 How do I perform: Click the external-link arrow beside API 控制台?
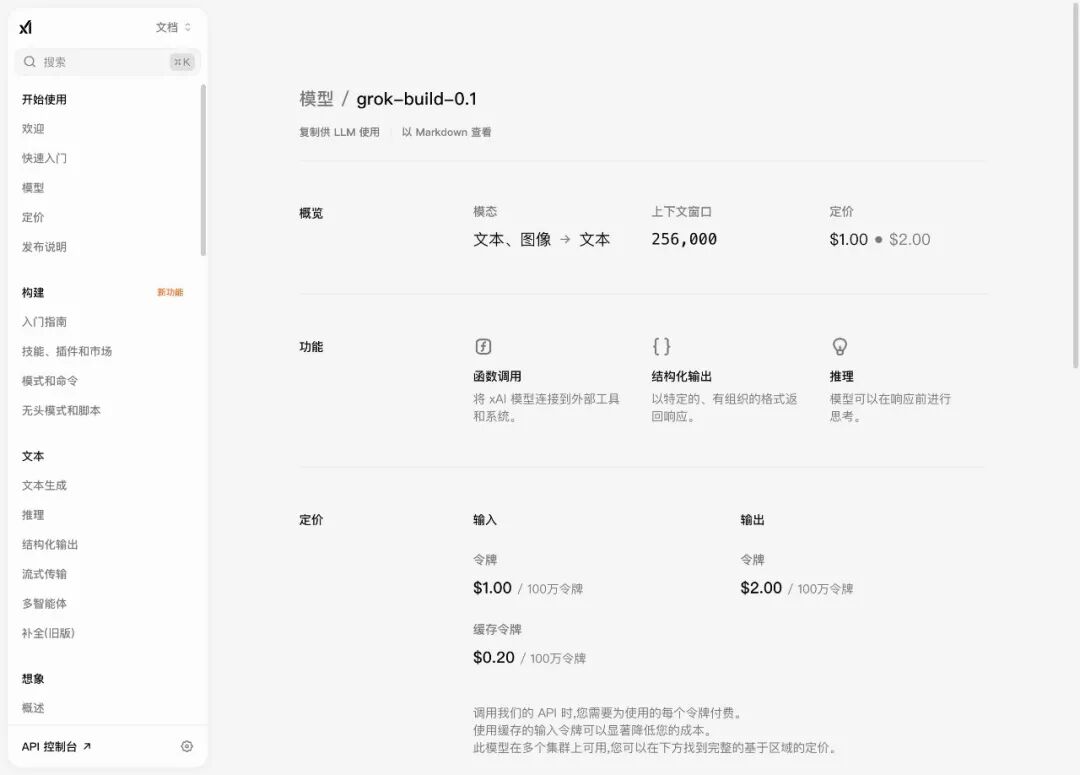tap(87, 746)
